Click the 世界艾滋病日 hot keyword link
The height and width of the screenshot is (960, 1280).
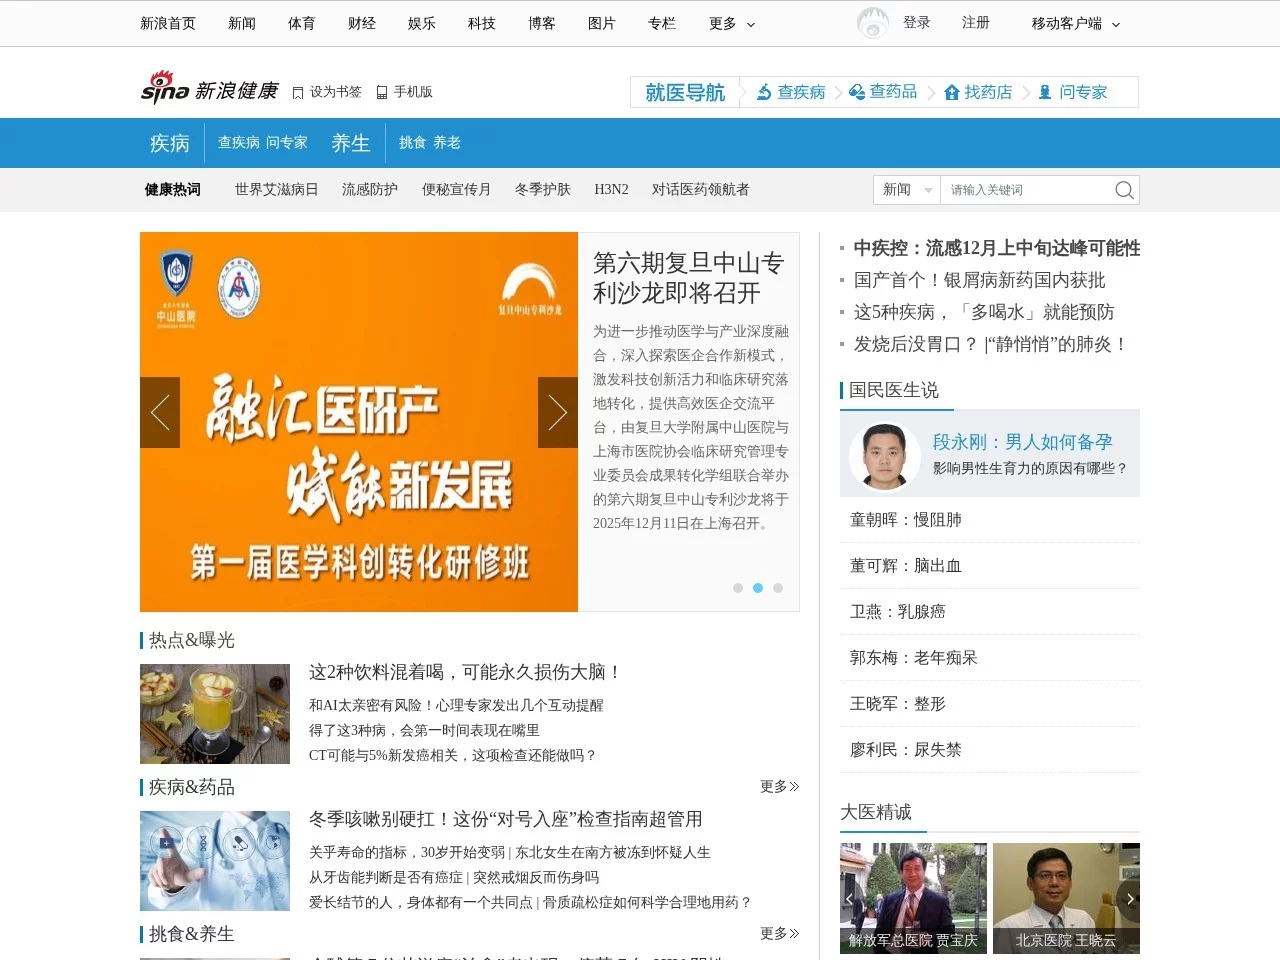277,189
